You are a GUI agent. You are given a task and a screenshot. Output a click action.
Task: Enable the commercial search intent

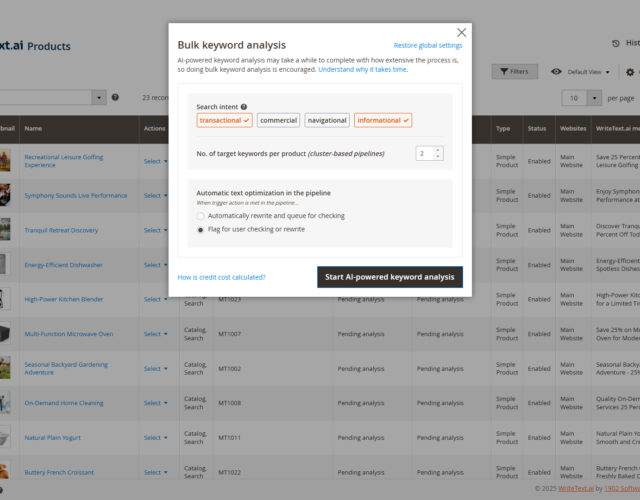(278, 120)
